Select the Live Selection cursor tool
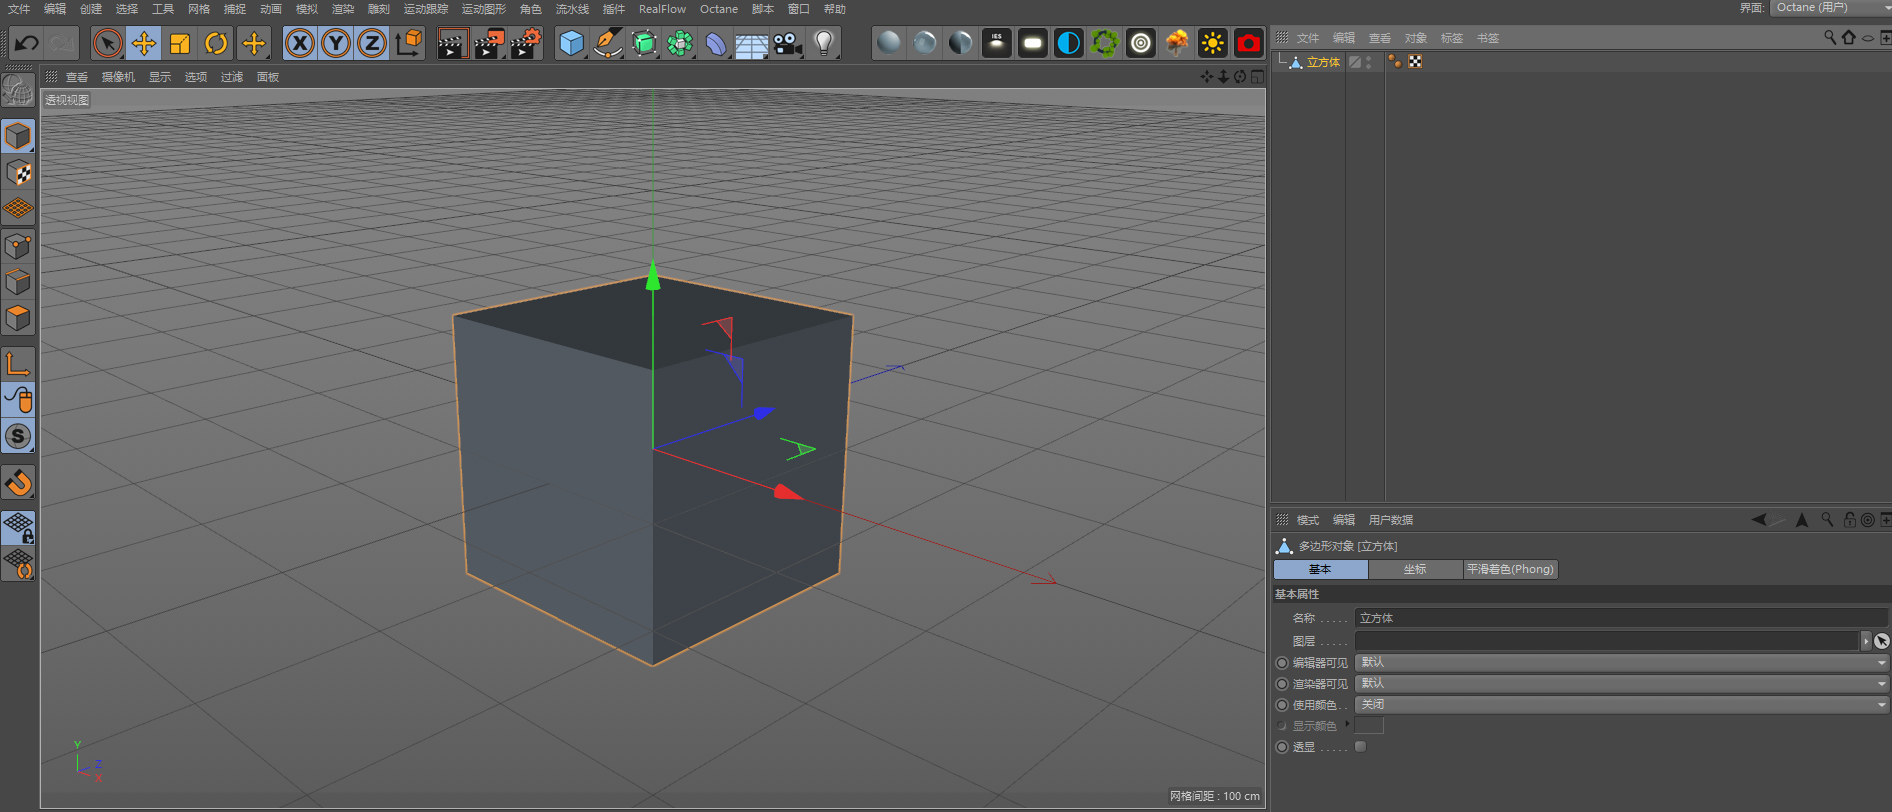Image resolution: width=1892 pixels, height=812 pixels. [x=107, y=44]
